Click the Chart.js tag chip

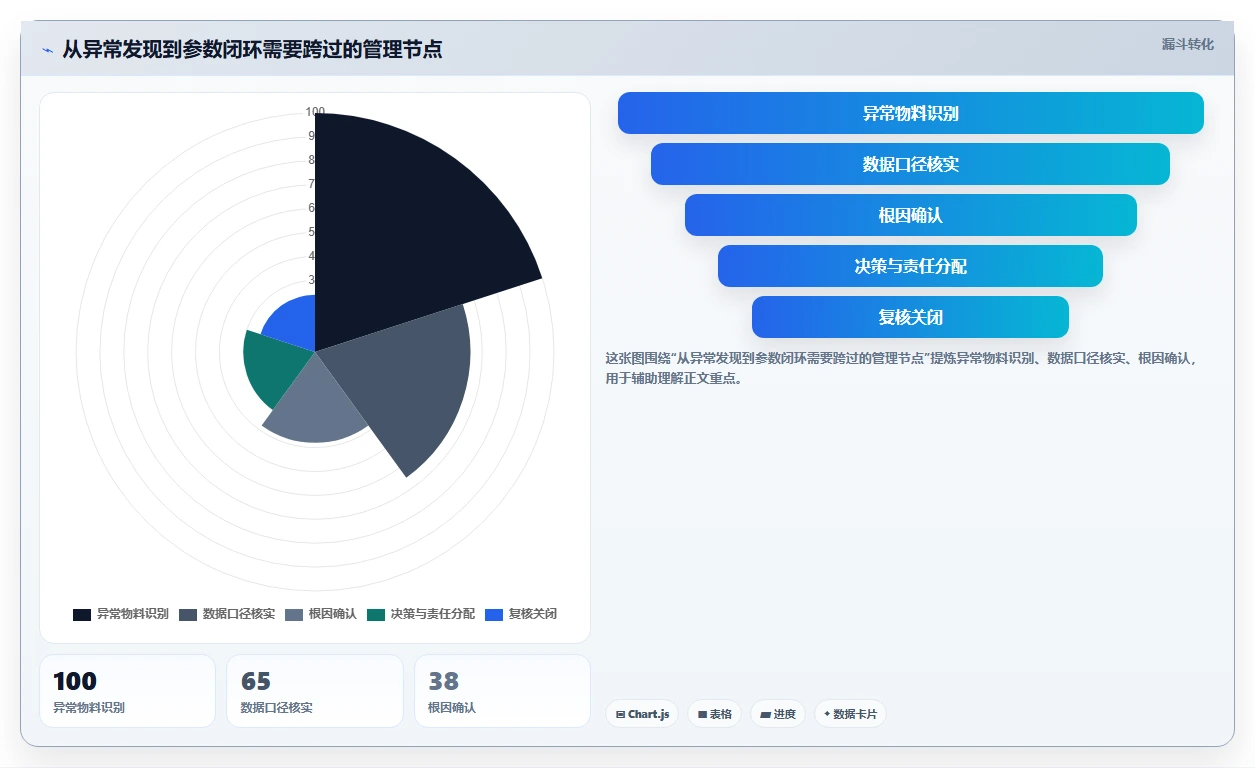642,714
